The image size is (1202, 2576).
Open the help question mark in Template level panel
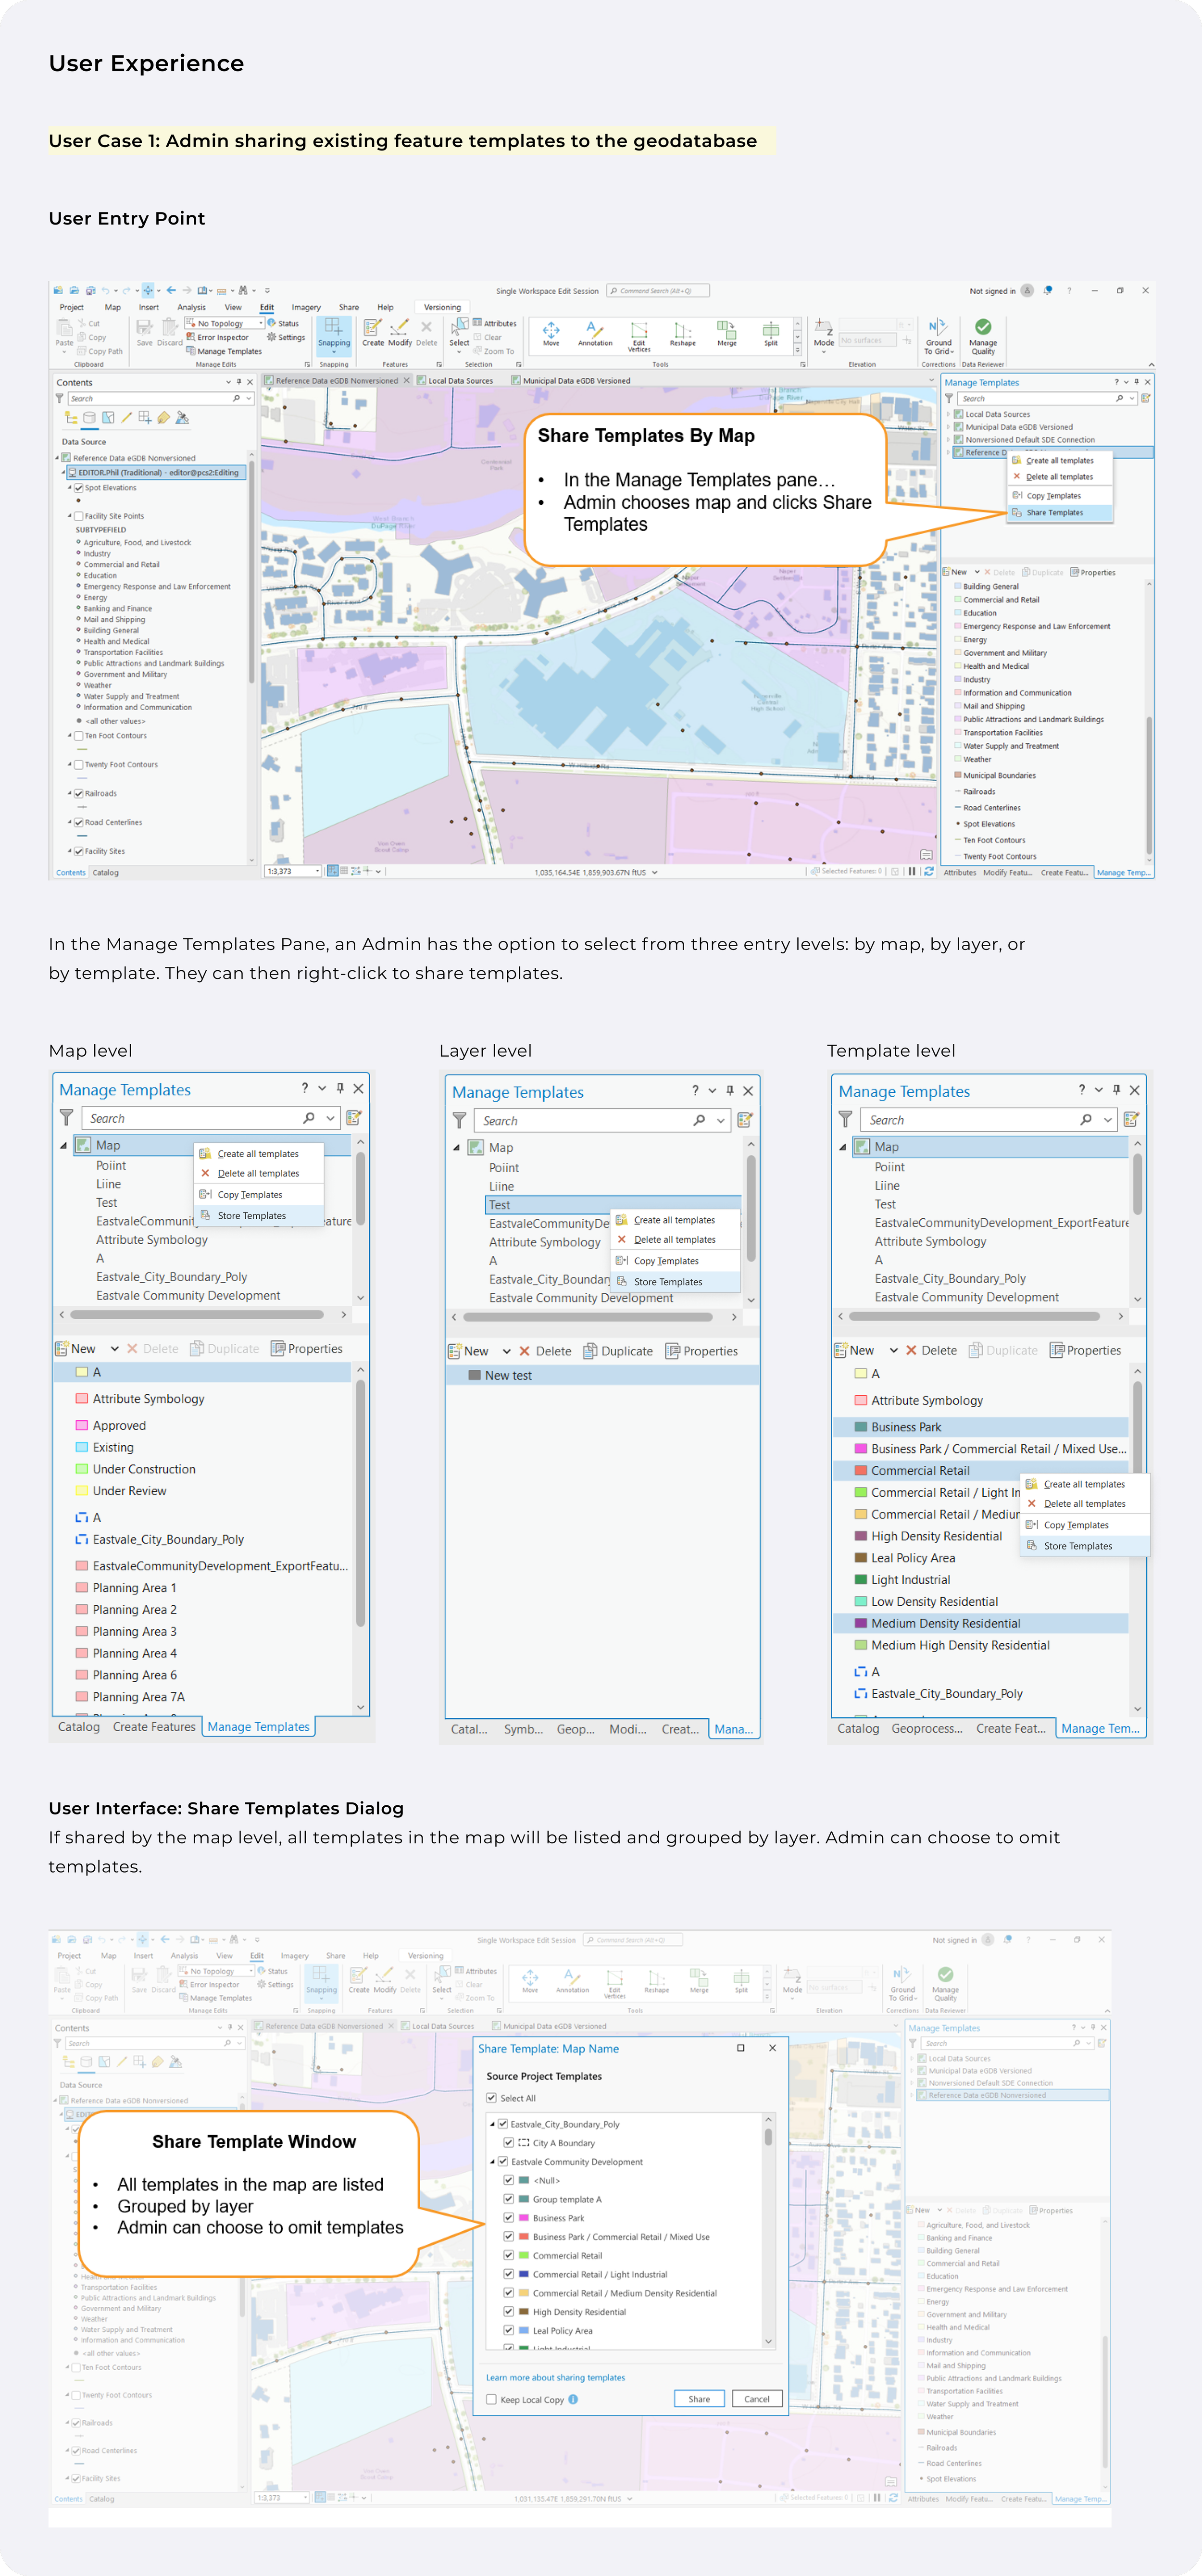click(x=1081, y=1089)
